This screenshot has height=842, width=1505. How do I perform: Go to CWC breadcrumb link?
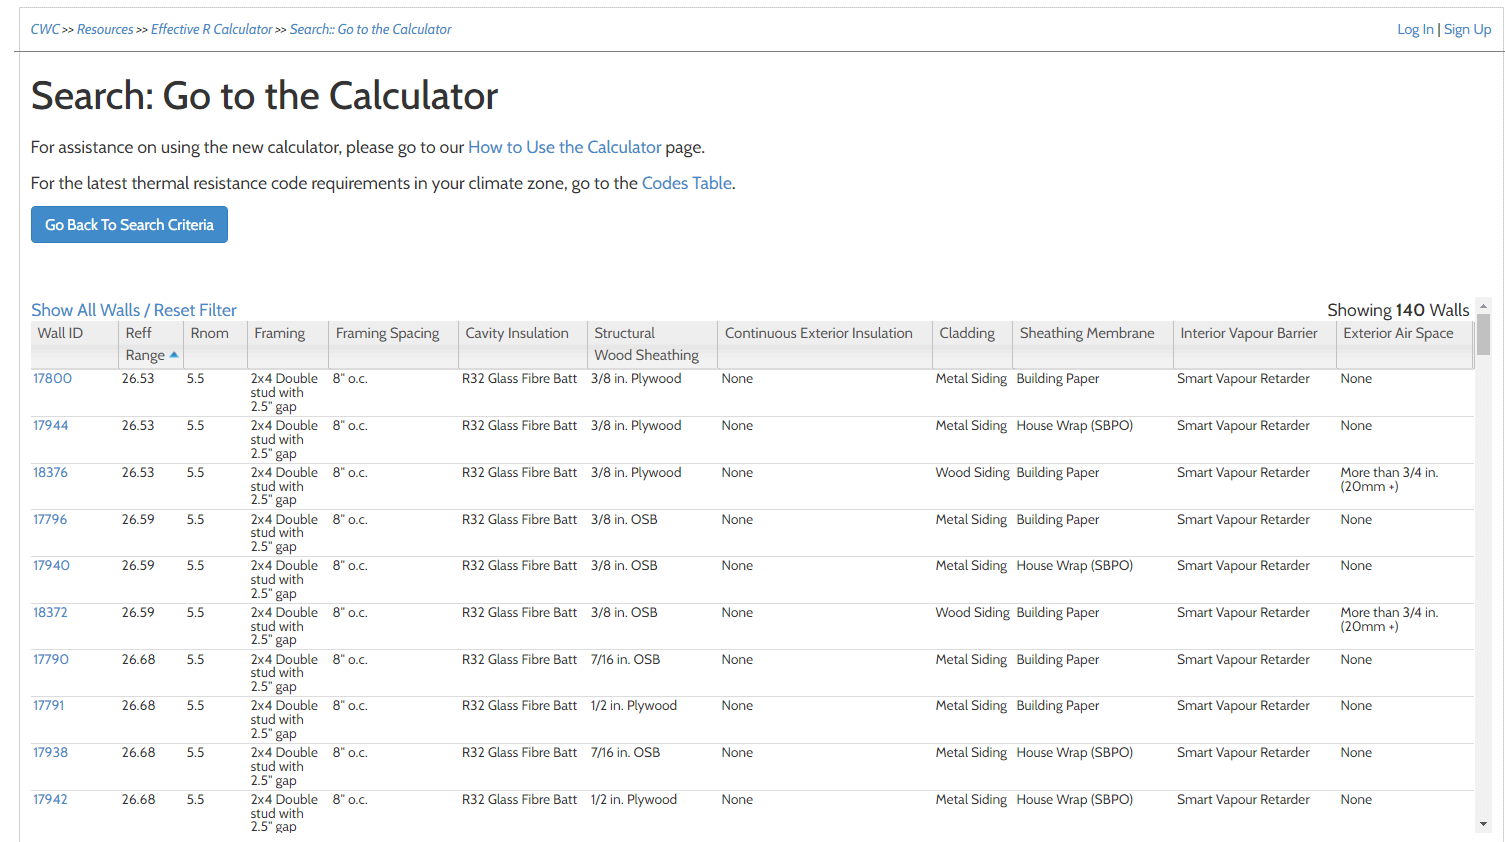point(45,29)
